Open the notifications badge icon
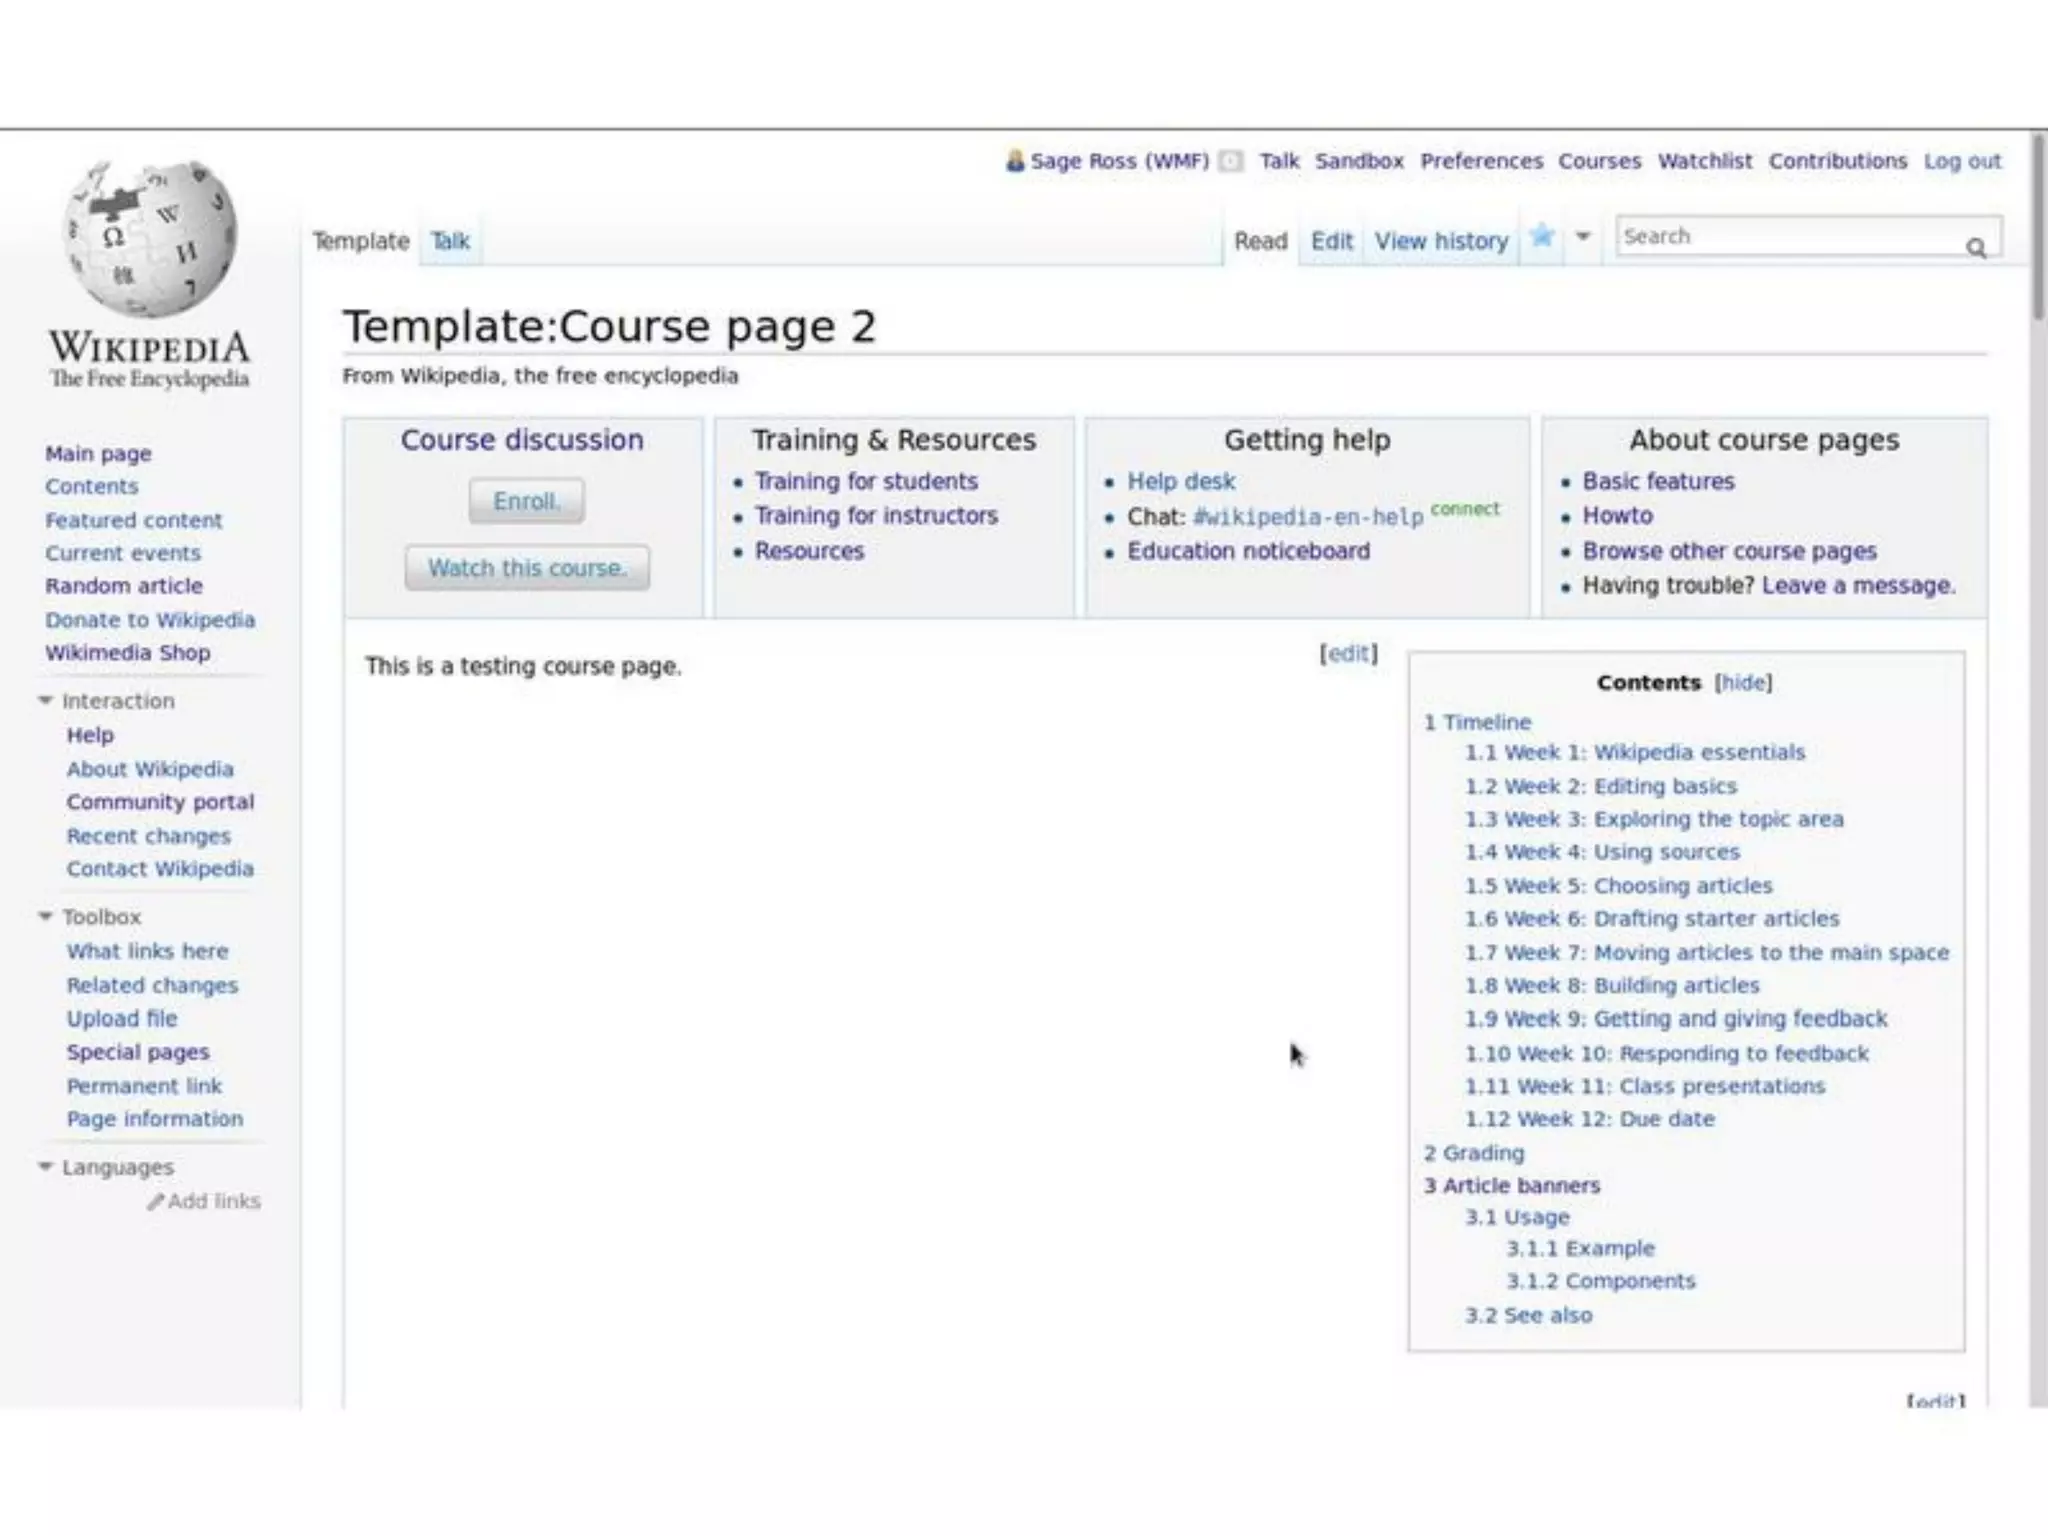Viewport: 2048px width, 1536px height. 1231,161
